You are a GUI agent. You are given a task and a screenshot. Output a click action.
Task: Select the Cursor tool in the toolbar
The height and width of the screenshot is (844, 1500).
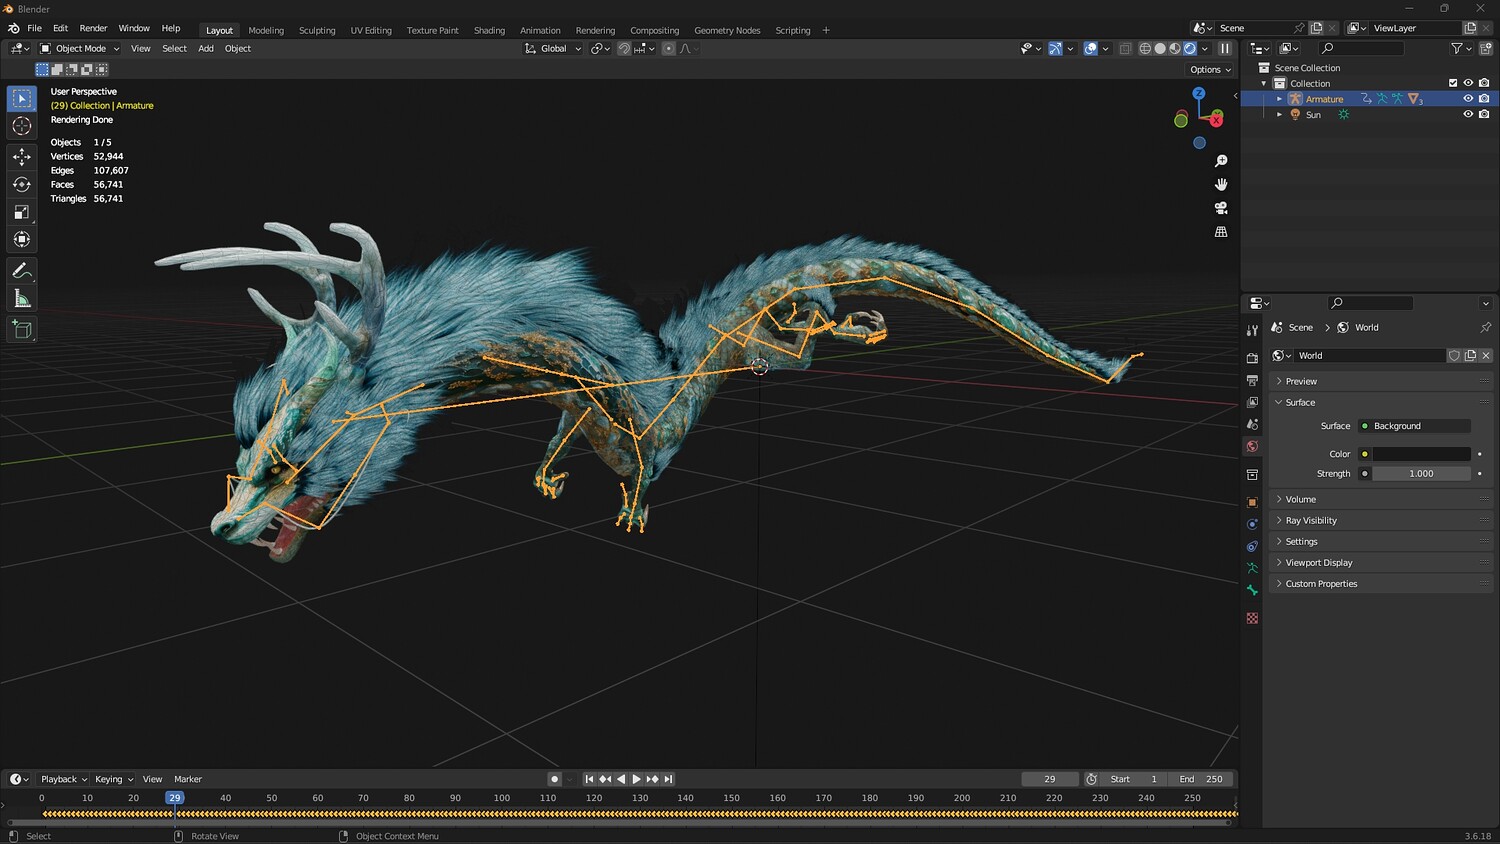(22, 126)
